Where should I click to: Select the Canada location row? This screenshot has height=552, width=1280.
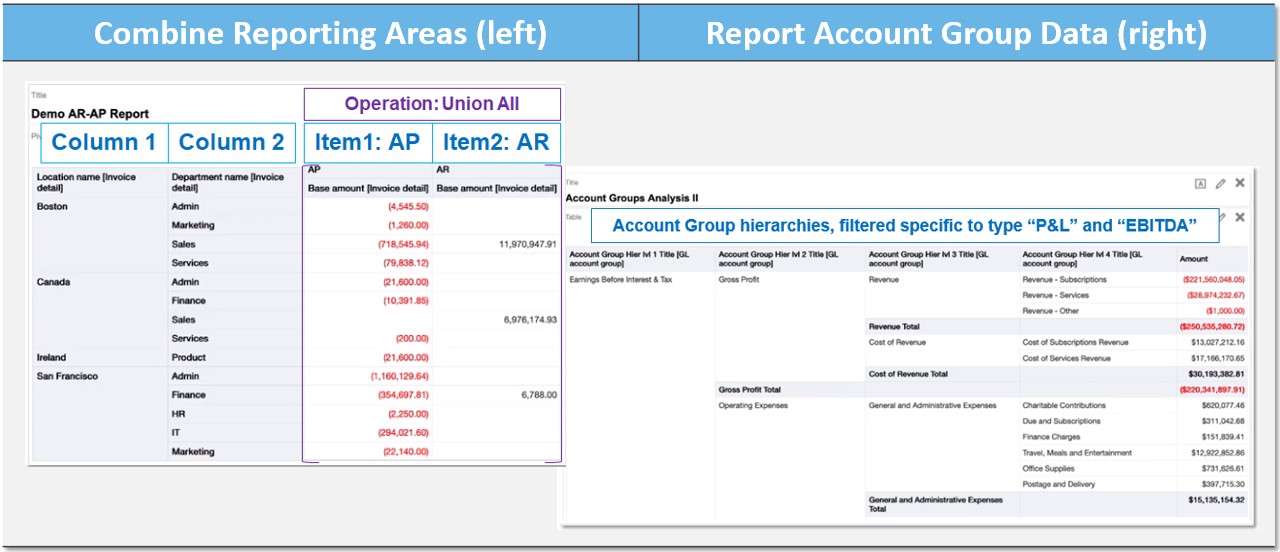pyautogui.click(x=53, y=282)
